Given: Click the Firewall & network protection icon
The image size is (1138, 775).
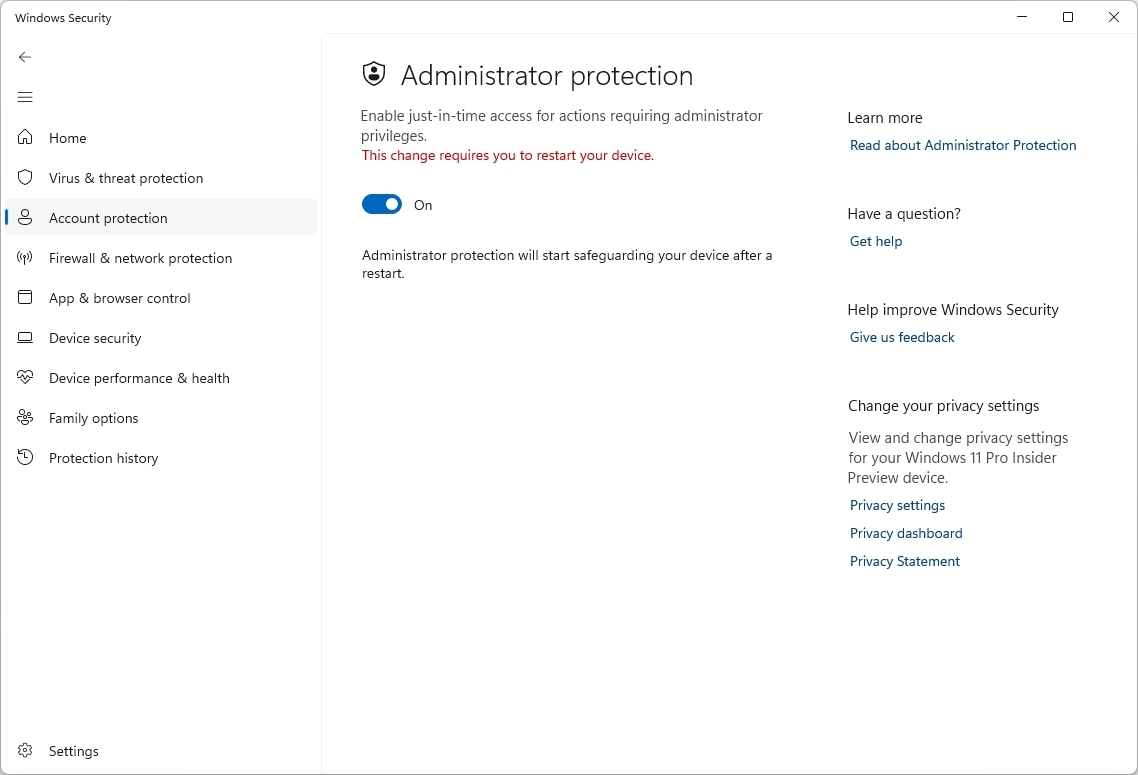Looking at the screenshot, I should (25, 258).
